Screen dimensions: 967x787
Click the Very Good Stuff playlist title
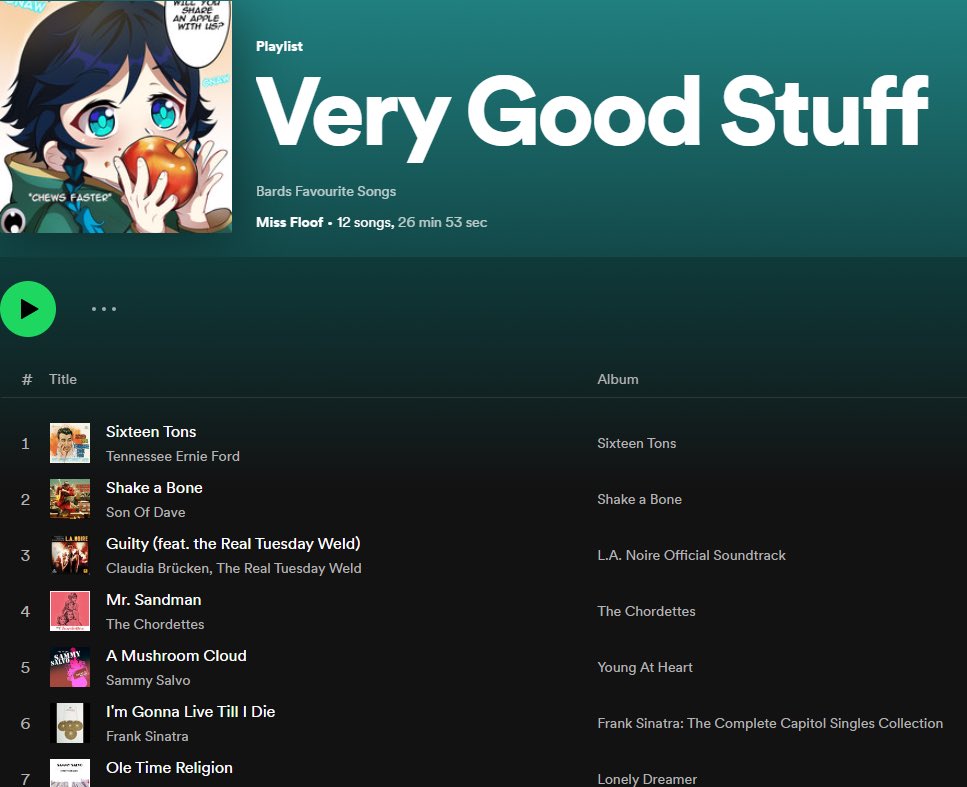tap(591, 115)
